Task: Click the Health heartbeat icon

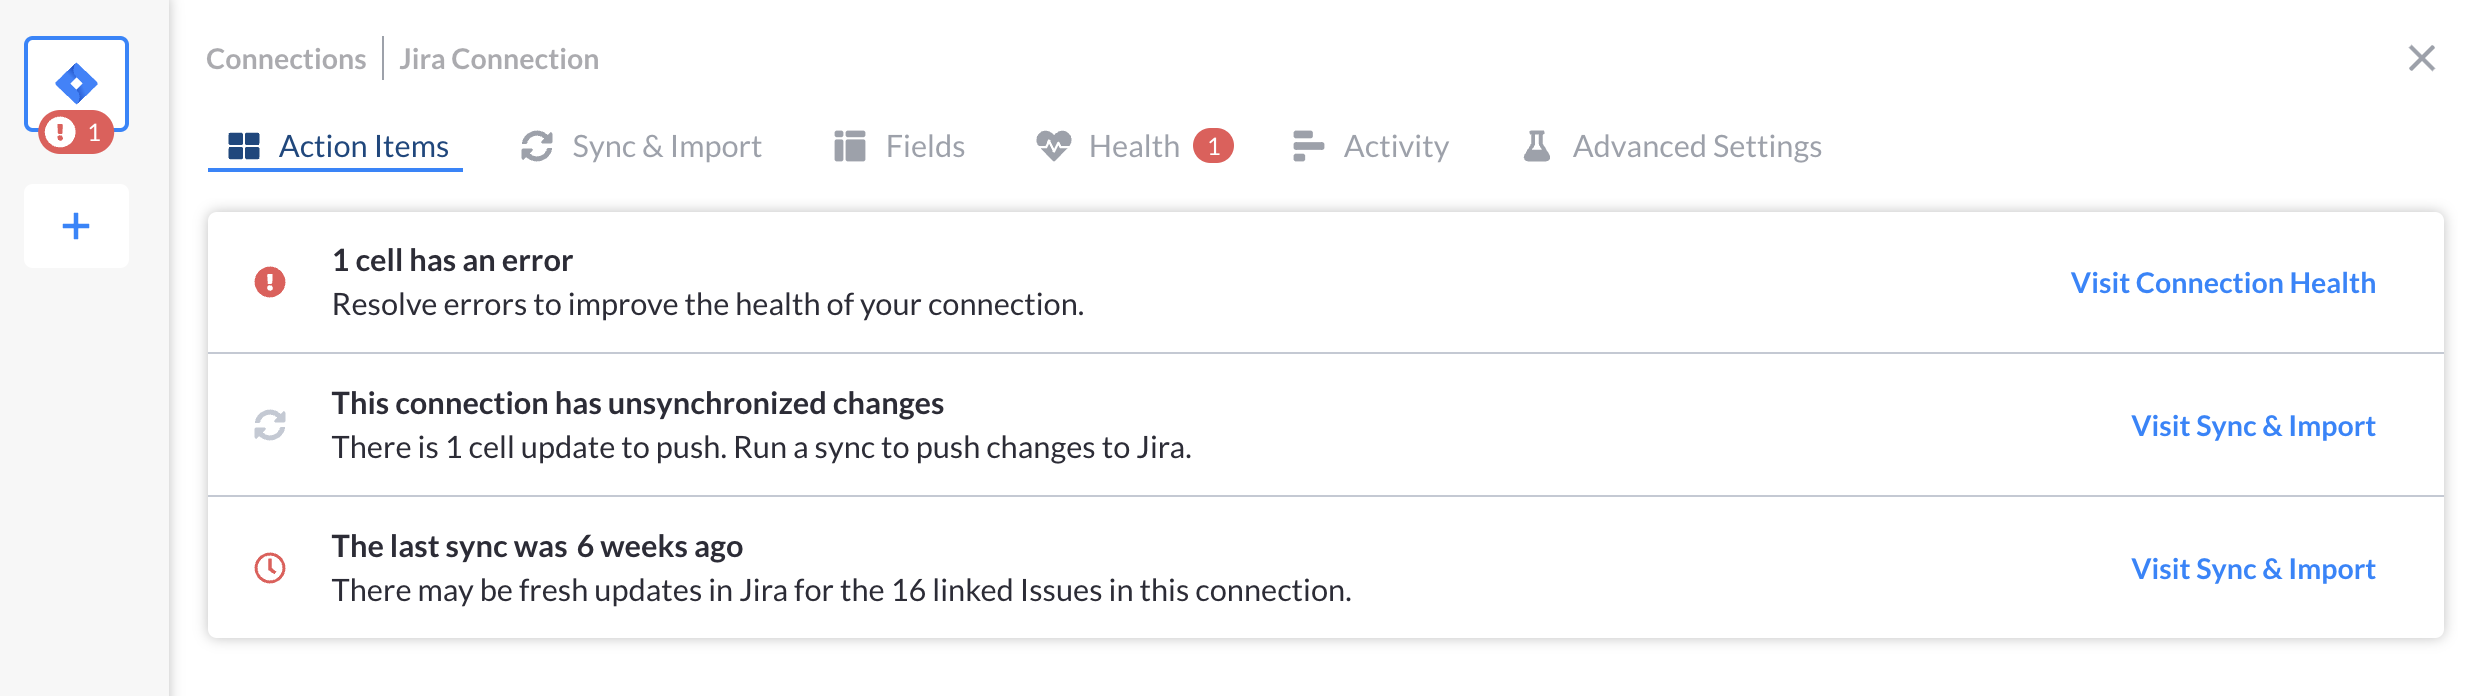Action: [x=1053, y=146]
